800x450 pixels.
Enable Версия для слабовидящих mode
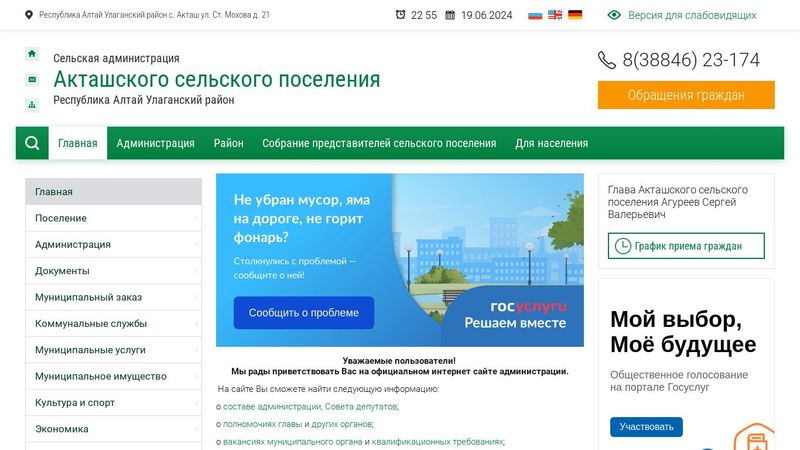tap(689, 15)
